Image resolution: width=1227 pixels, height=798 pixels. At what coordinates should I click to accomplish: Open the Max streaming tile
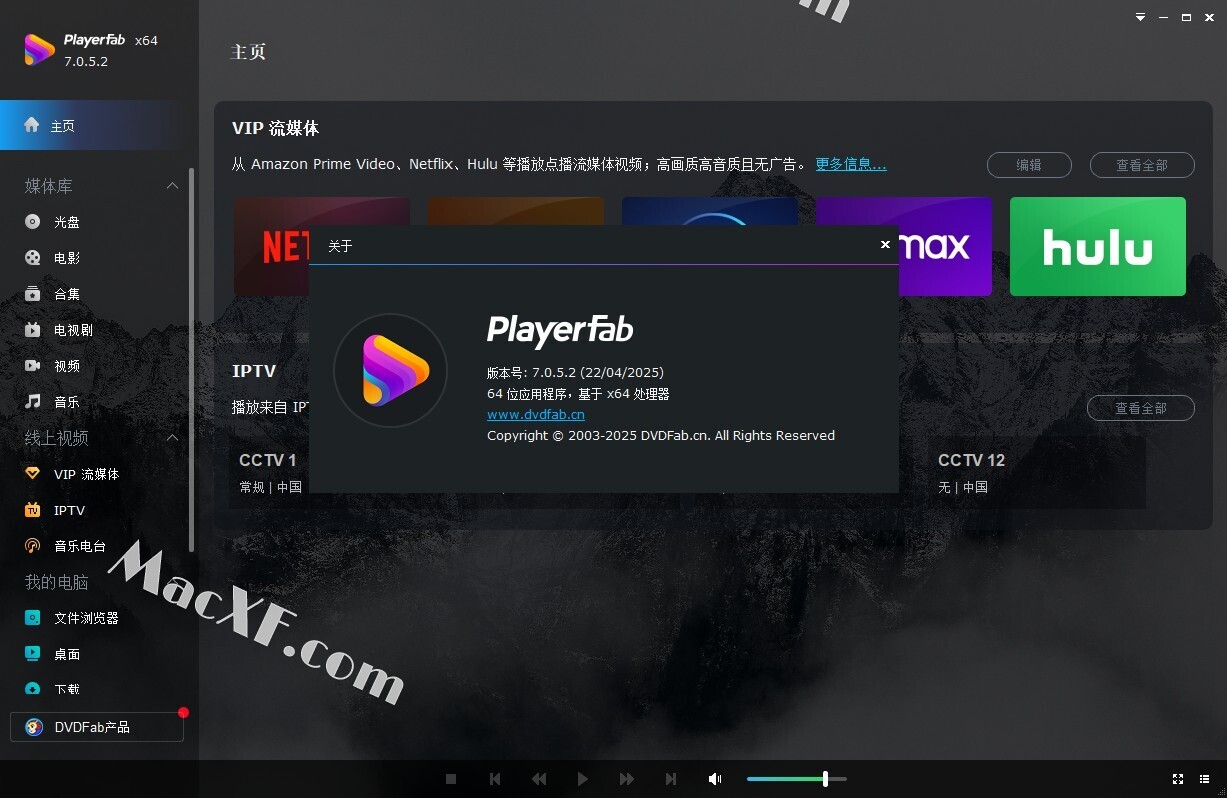click(x=945, y=246)
